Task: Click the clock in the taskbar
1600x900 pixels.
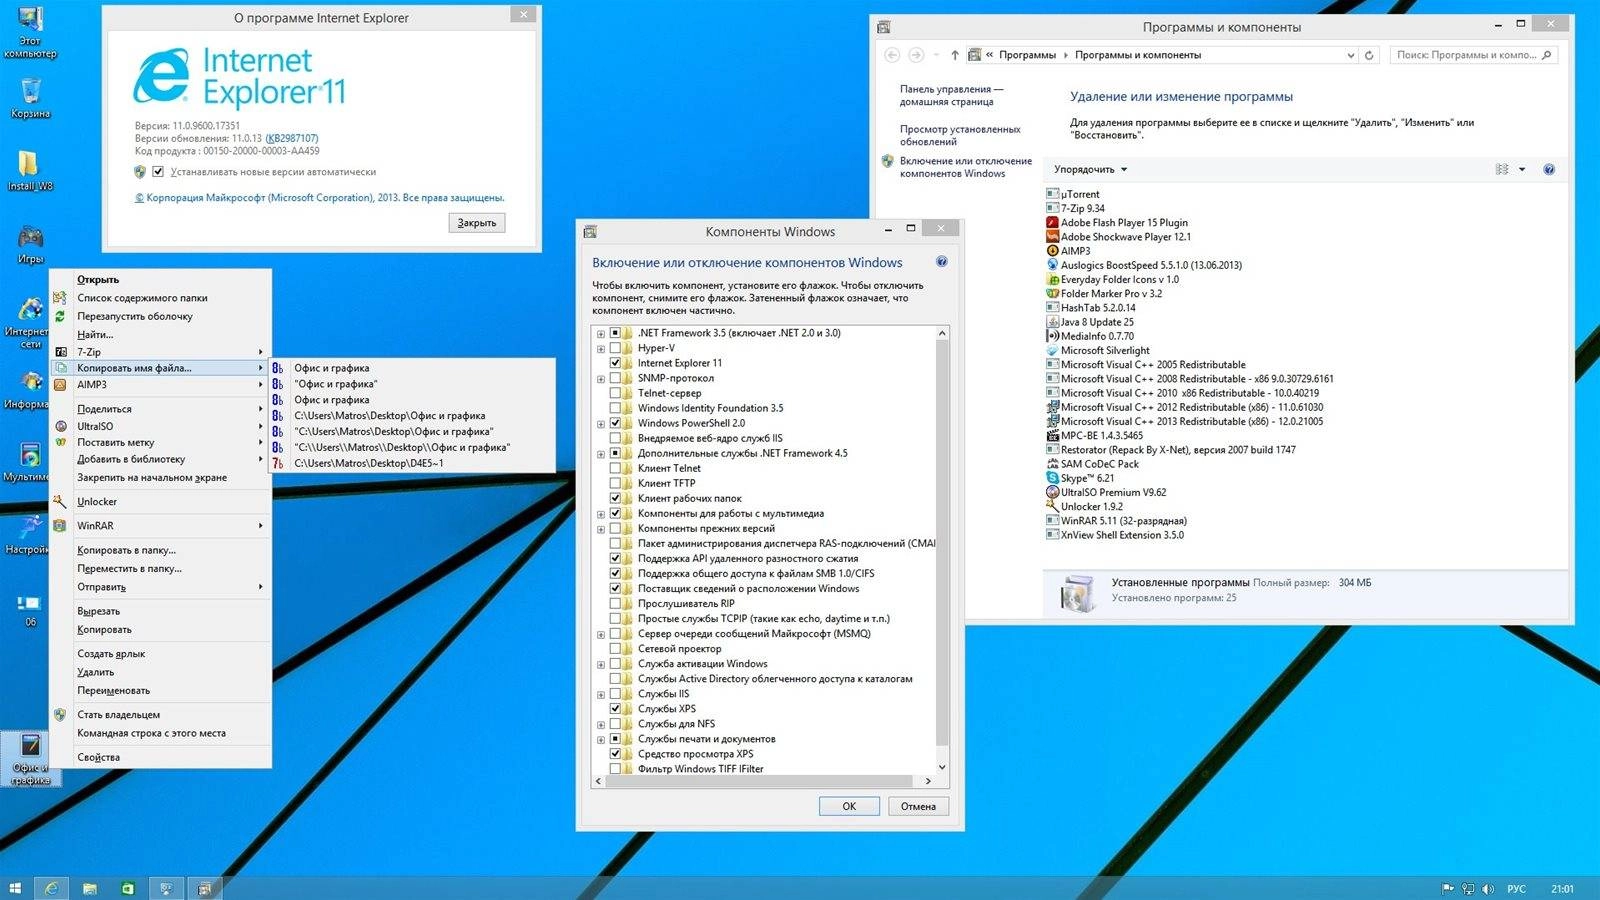Action: pos(1562,888)
